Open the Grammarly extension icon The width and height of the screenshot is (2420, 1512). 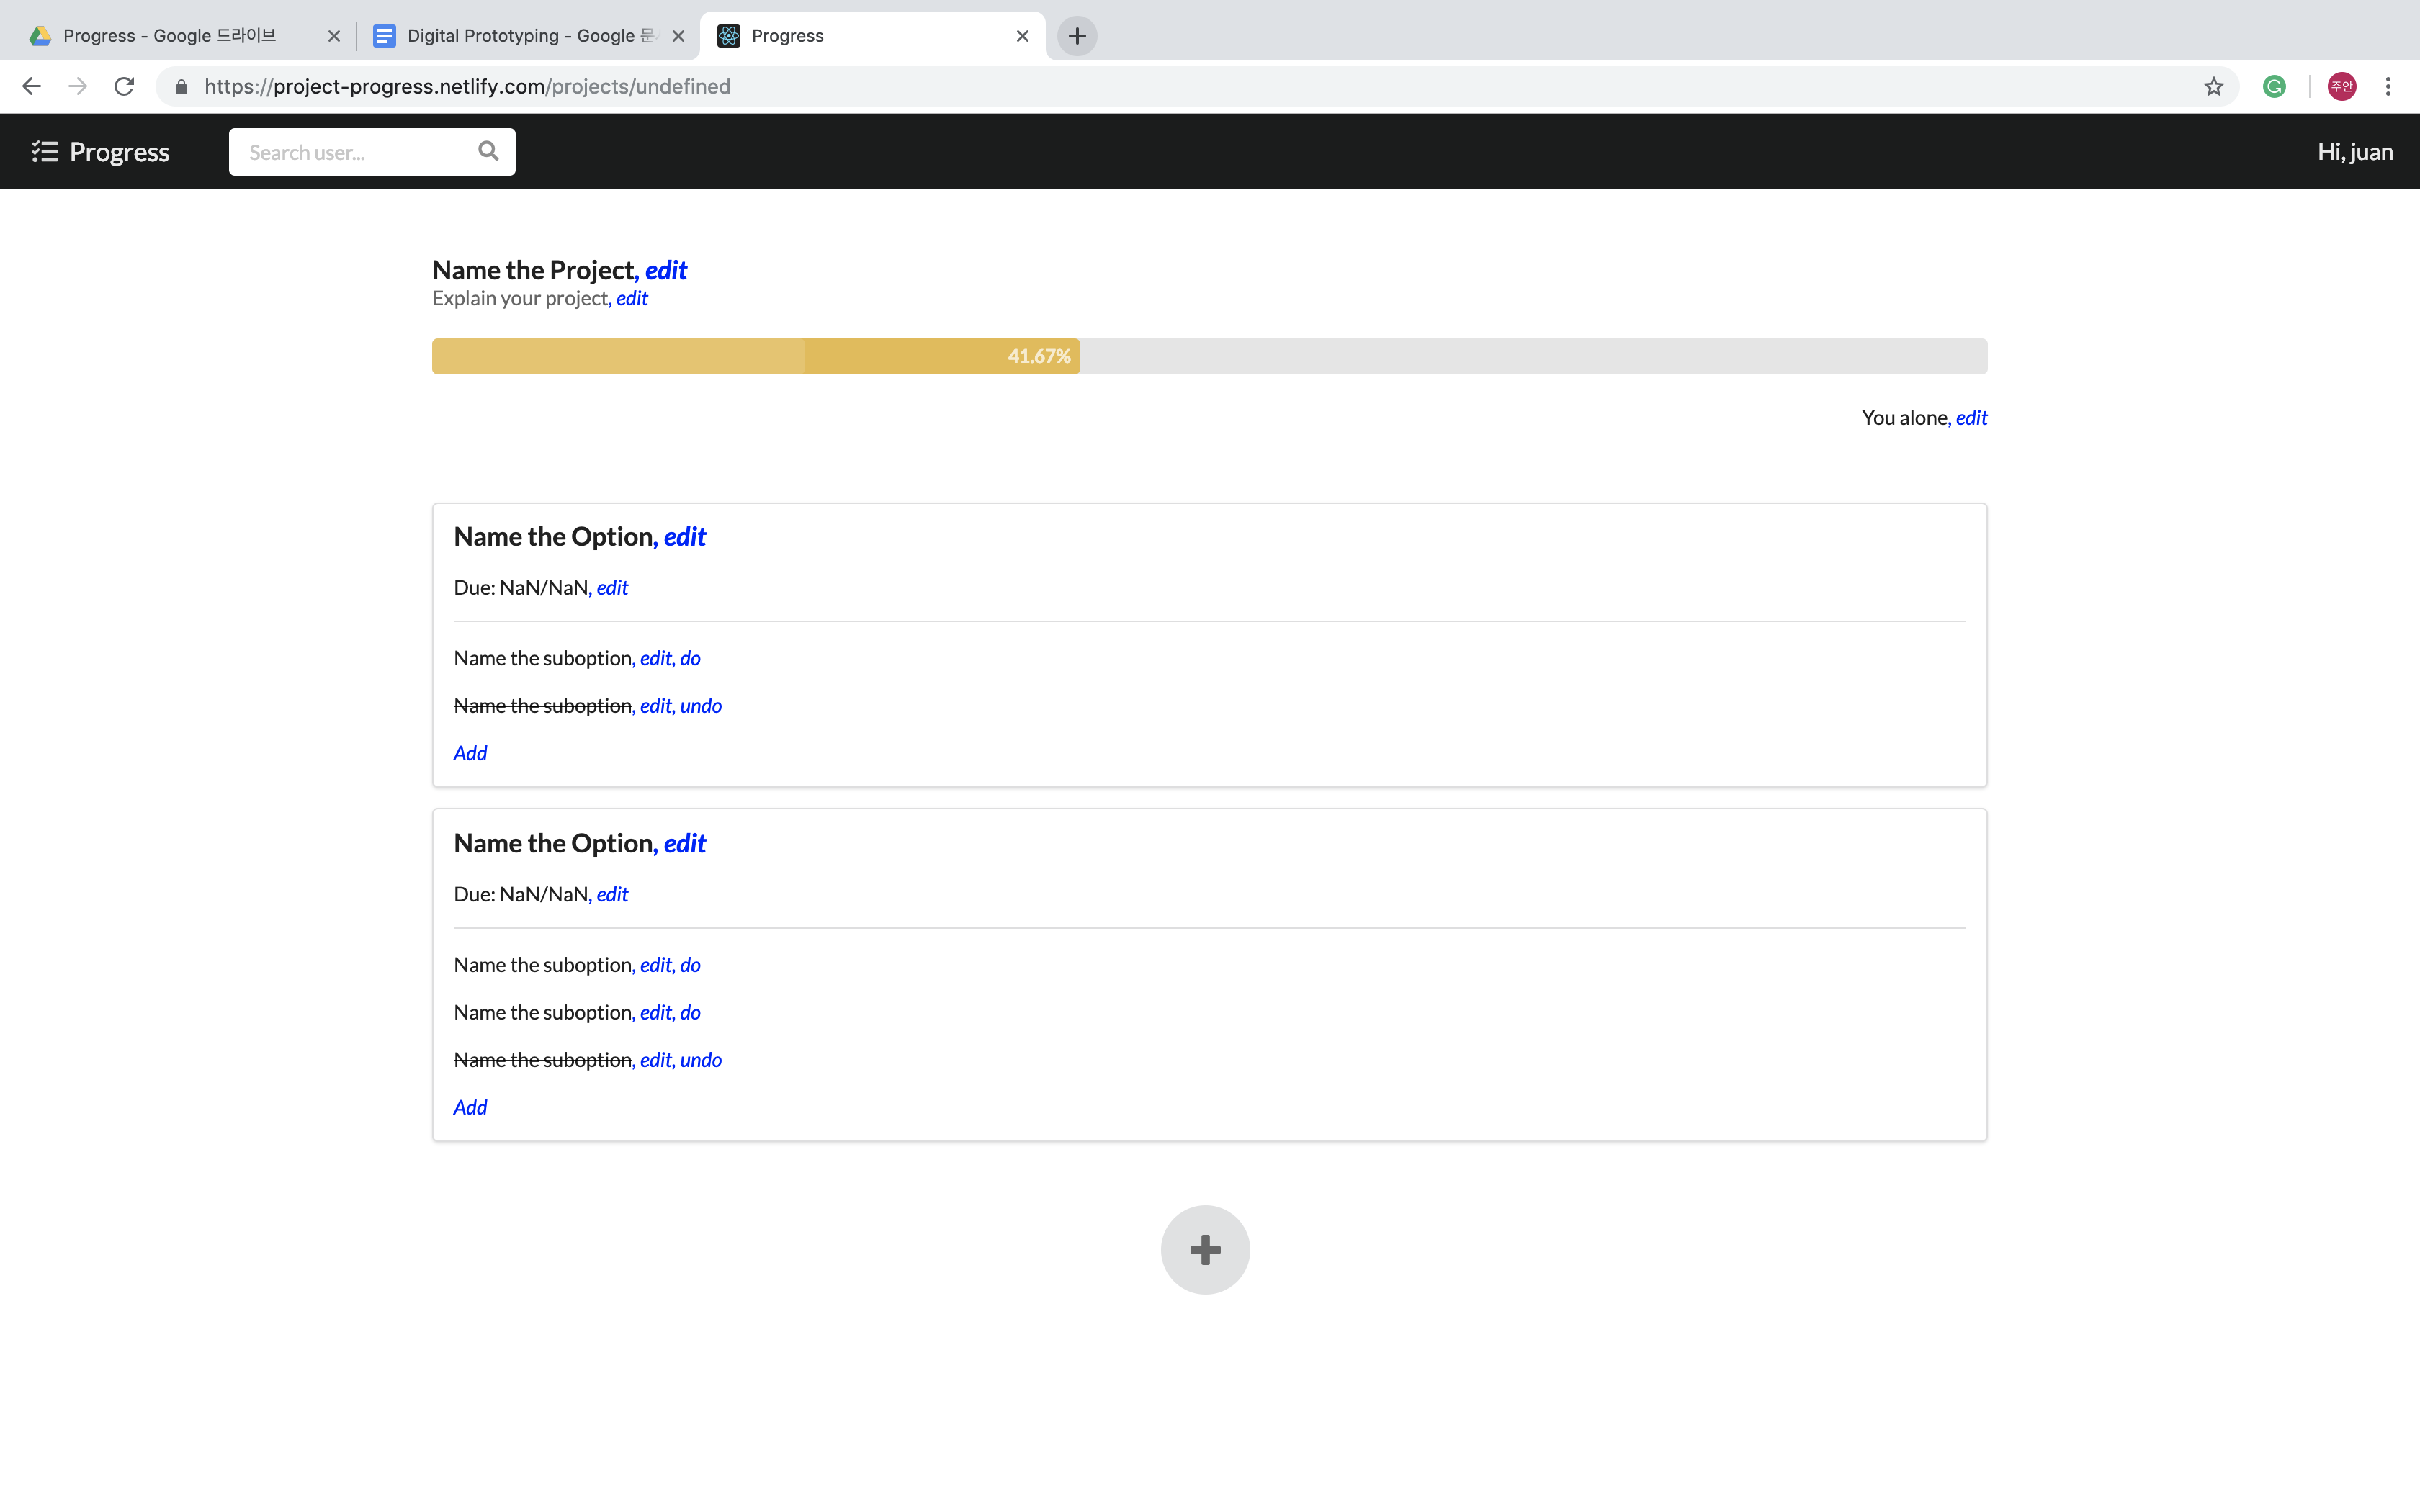click(2274, 87)
